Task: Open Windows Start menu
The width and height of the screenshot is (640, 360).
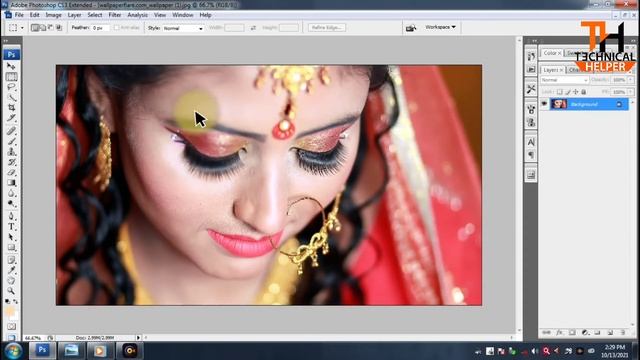Action: [x=13, y=351]
